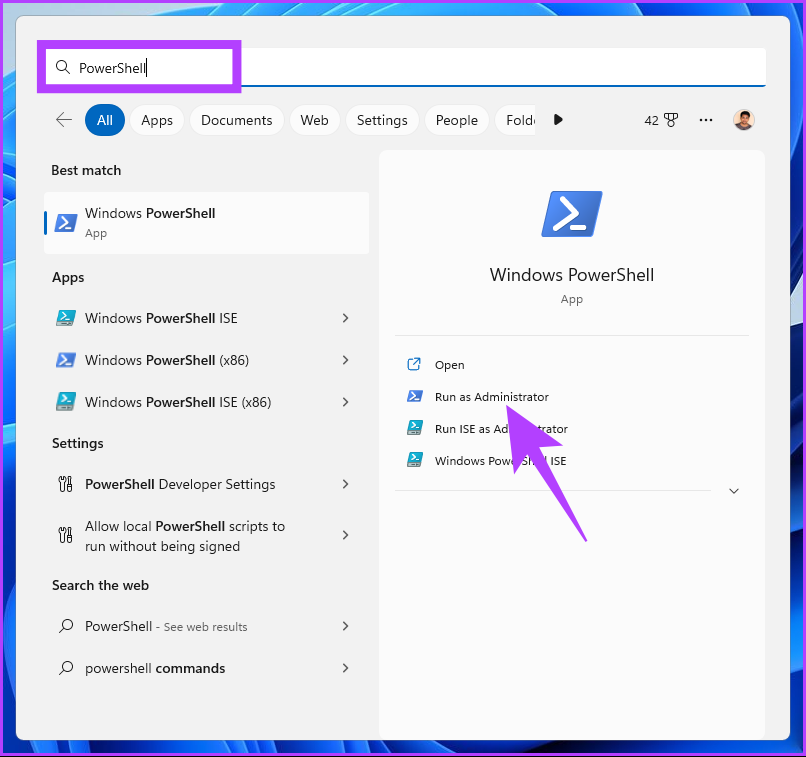Viewport: 806px width, 757px height.
Task: Click Run ISE as Administrator
Action: point(500,429)
